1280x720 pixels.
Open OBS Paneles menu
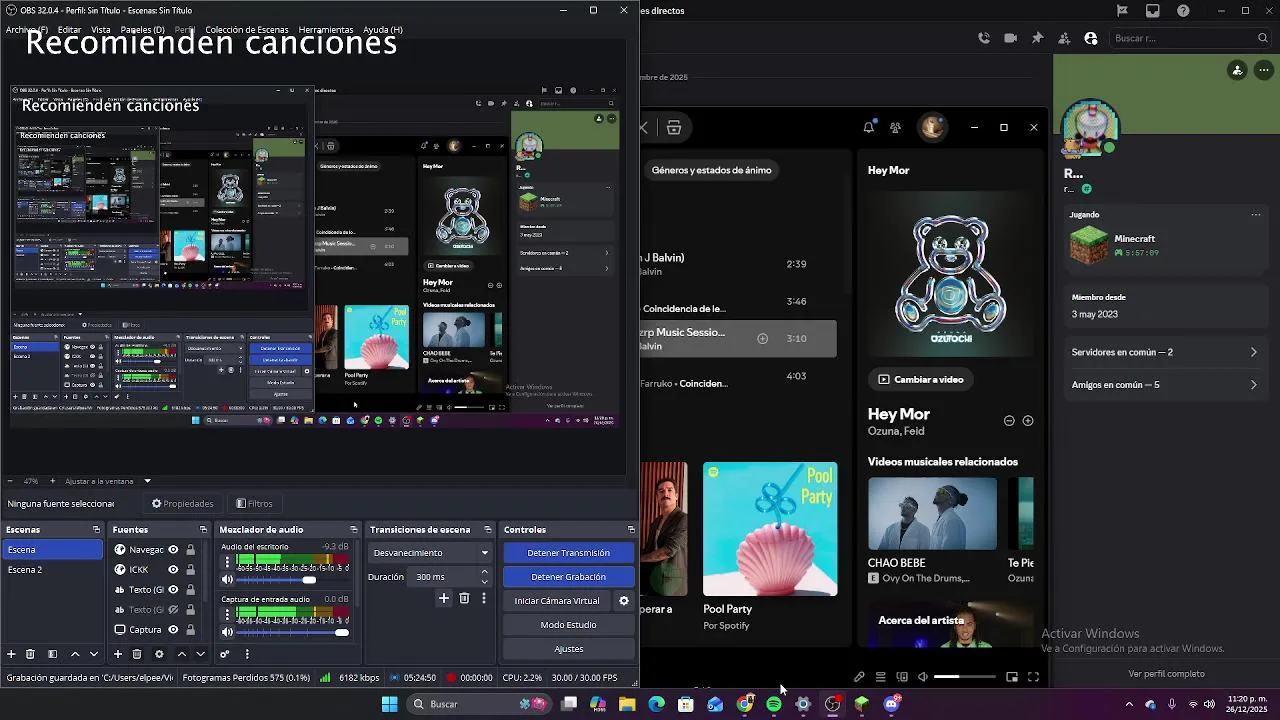pos(142,30)
